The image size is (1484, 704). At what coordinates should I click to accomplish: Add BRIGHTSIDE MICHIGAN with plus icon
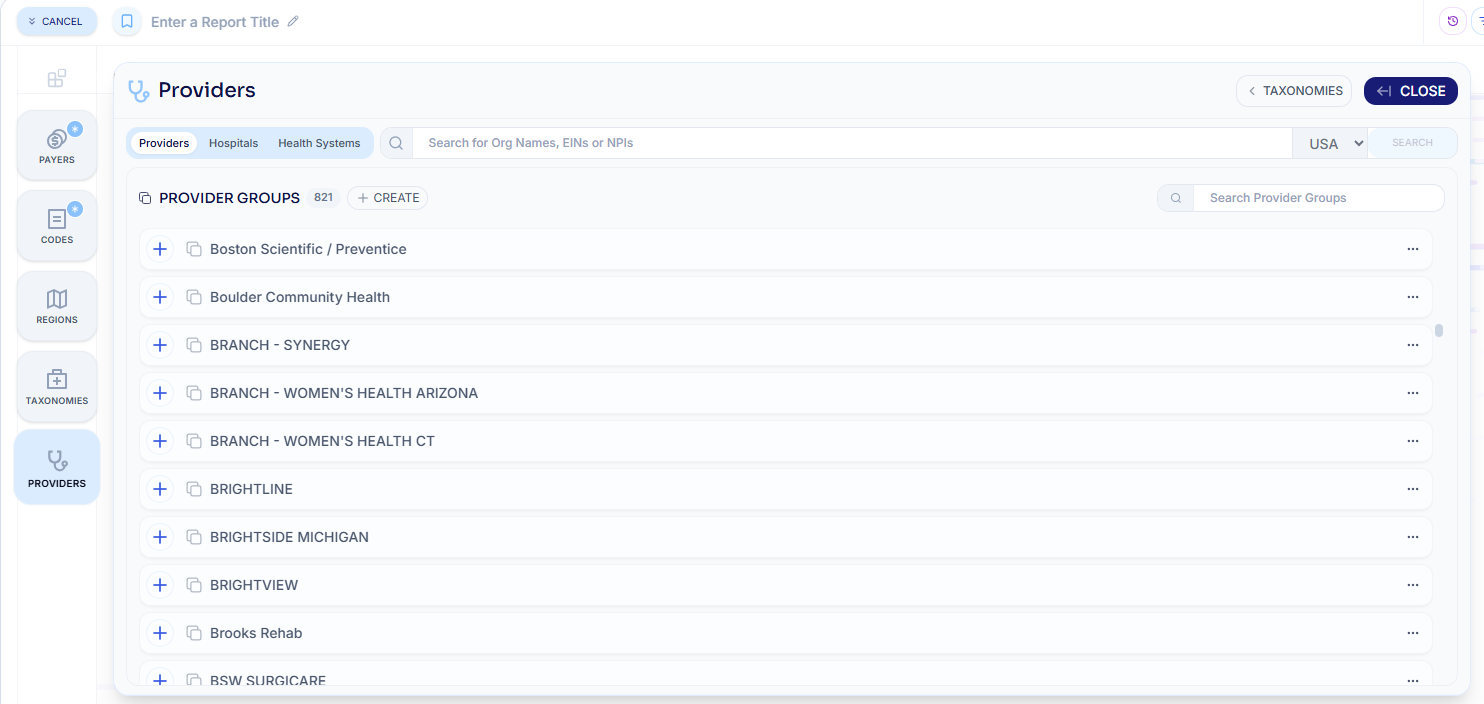pos(160,537)
